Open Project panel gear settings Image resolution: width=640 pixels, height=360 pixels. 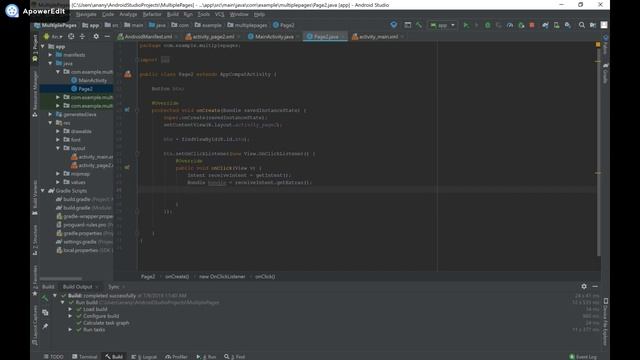point(96,36)
